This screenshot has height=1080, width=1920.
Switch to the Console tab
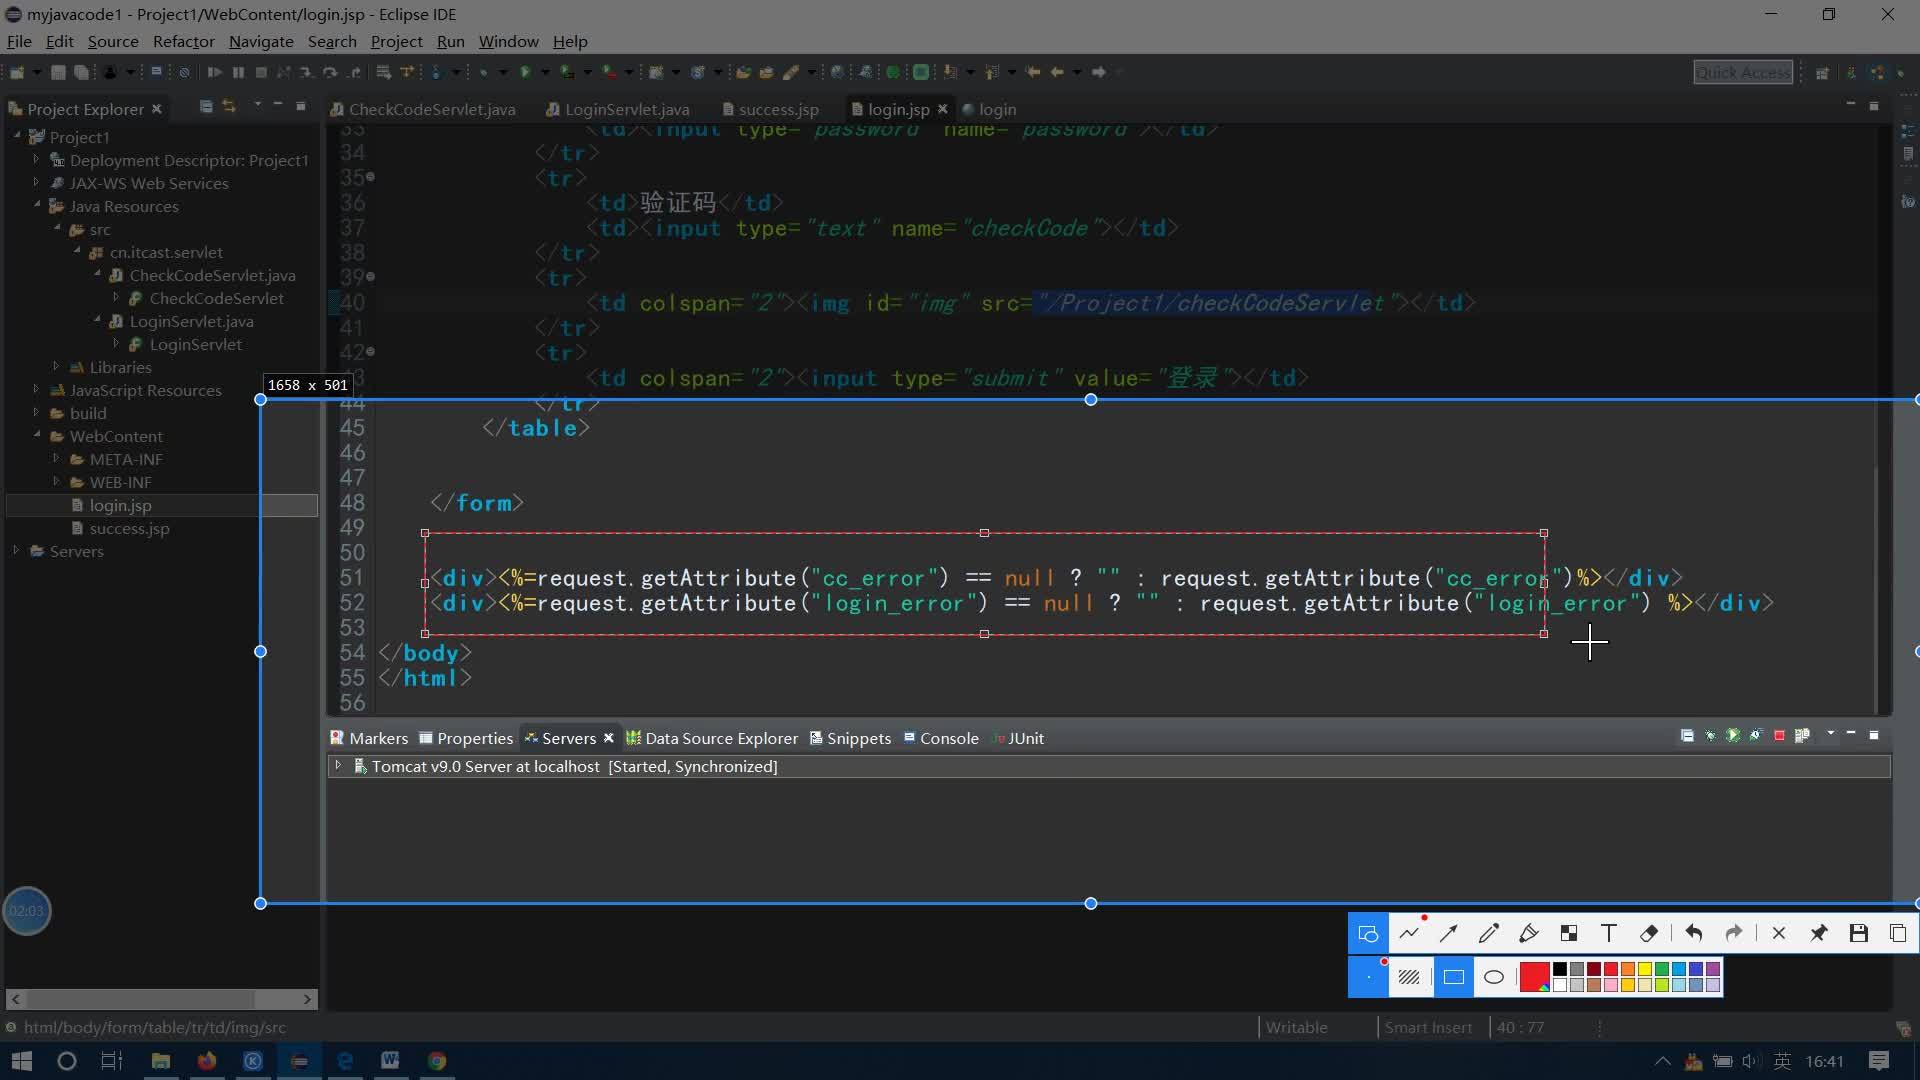(x=941, y=738)
